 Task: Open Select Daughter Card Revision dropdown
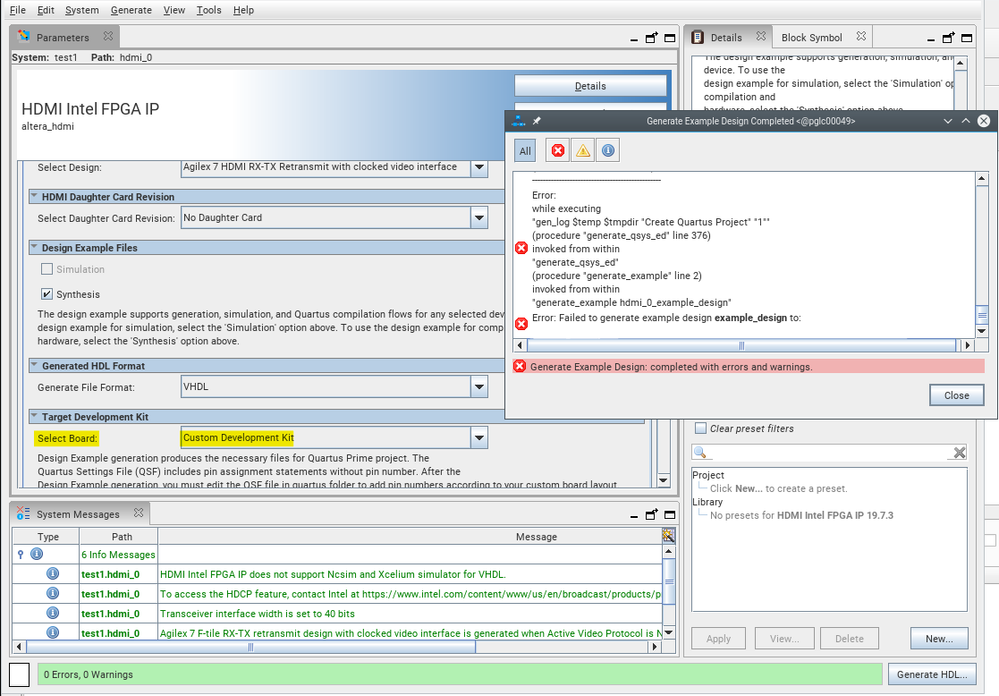click(x=479, y=218)
